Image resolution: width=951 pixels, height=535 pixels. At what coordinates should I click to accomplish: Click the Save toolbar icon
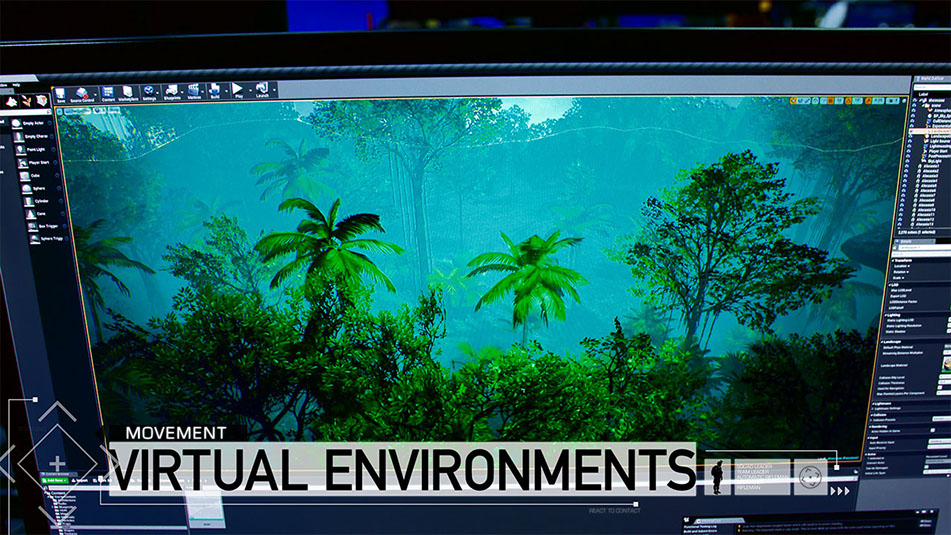click(61, 91)
